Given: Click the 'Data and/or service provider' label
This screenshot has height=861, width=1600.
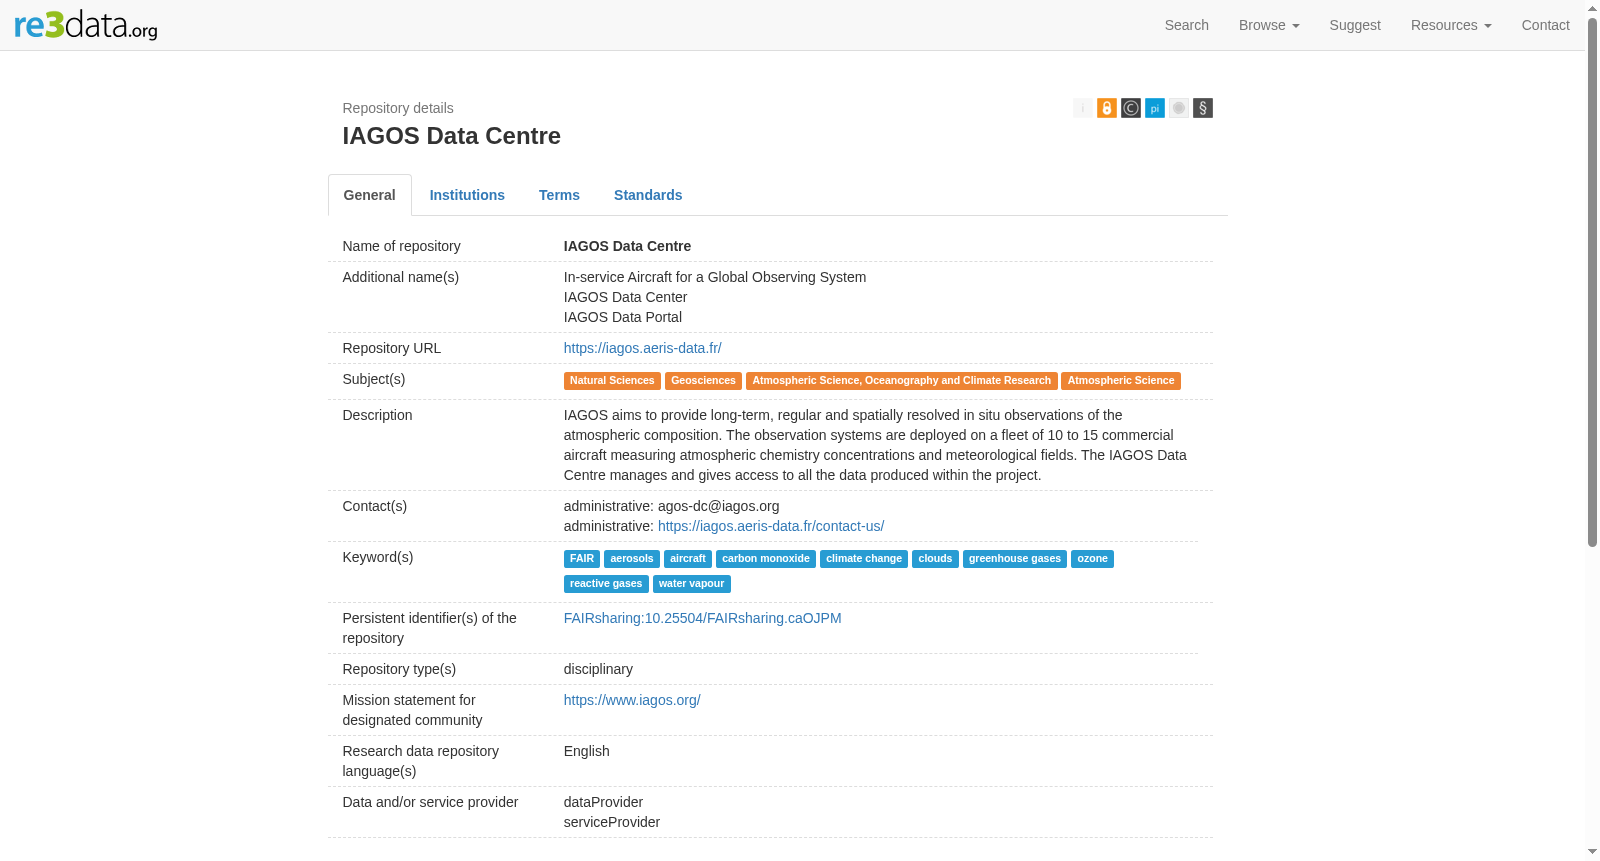Looking at the screenshot, I should point(431,802).
